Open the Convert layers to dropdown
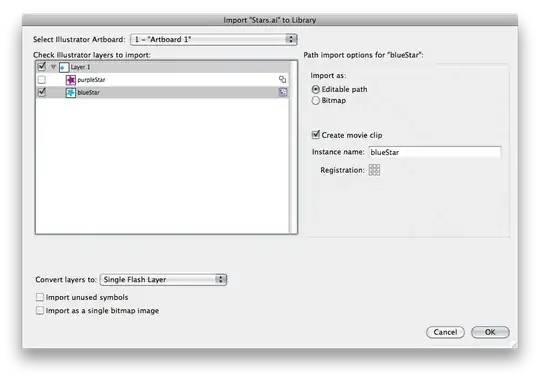 click(163, 280)
